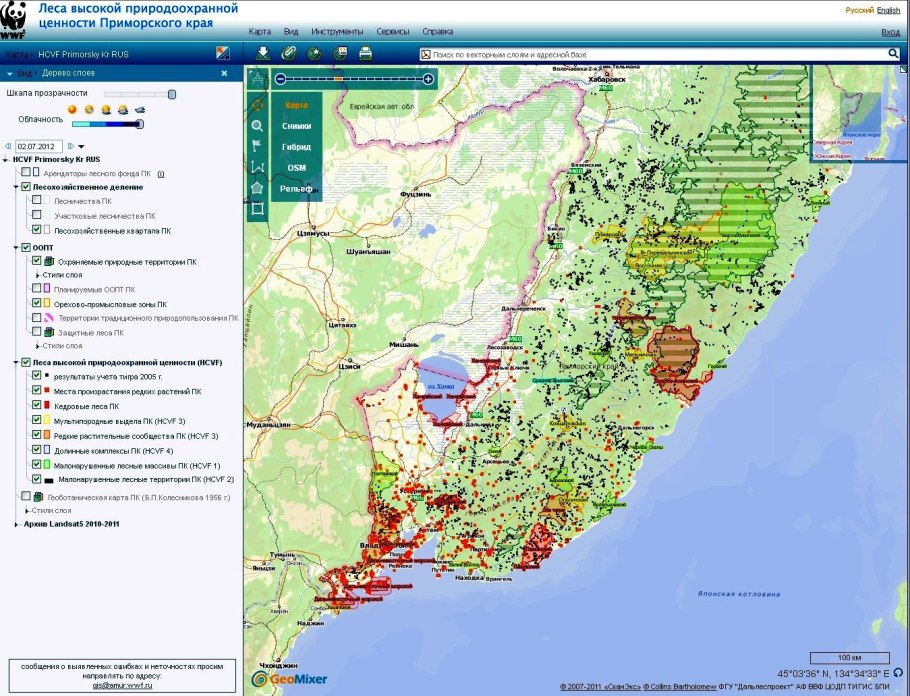Switch basemap to Гибрид
The height and width of the screenshot is (696, 910).
click(x=296, y=147)
